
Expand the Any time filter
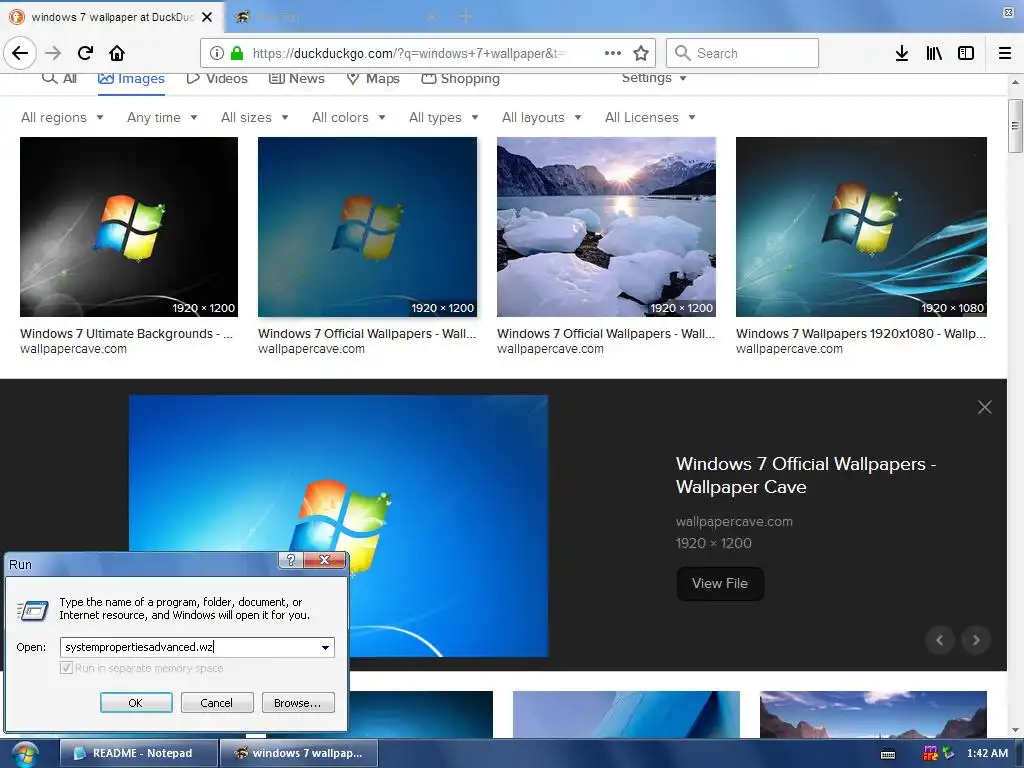[162, 118]
